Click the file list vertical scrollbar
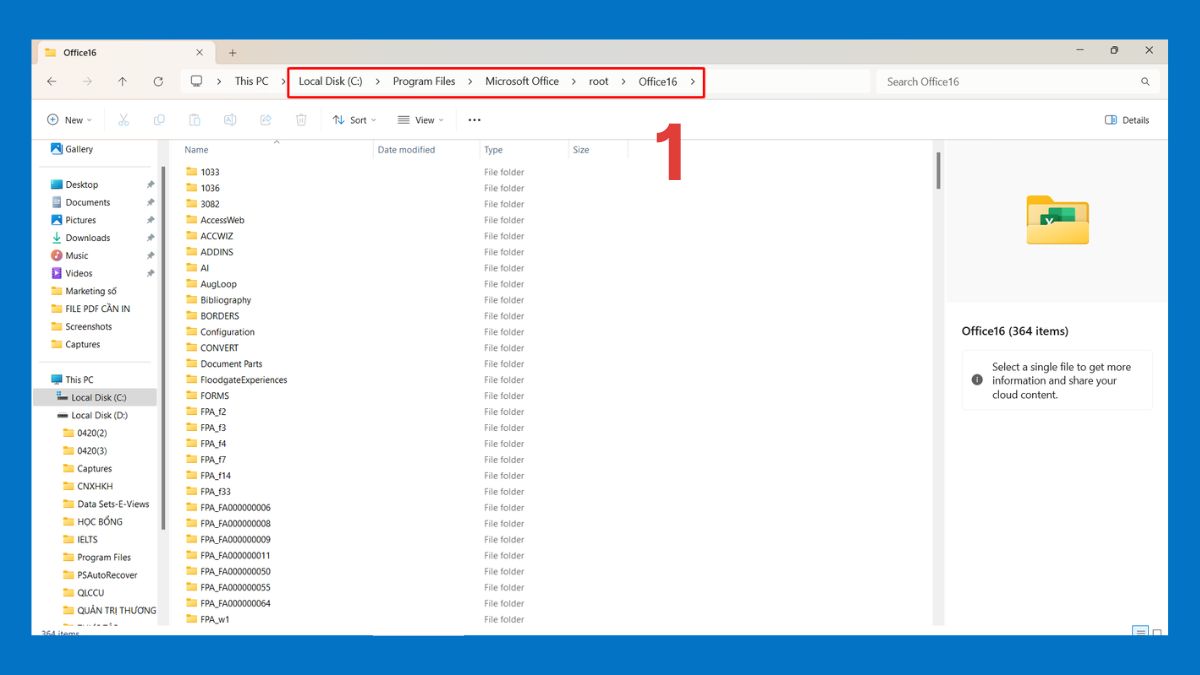1200x675 pixels. coord(937,171)
